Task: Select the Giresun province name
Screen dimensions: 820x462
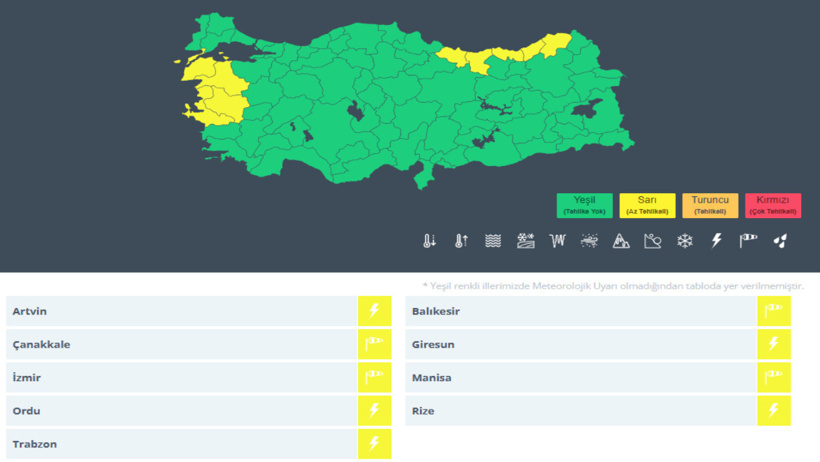Action: tap(433, 344)
